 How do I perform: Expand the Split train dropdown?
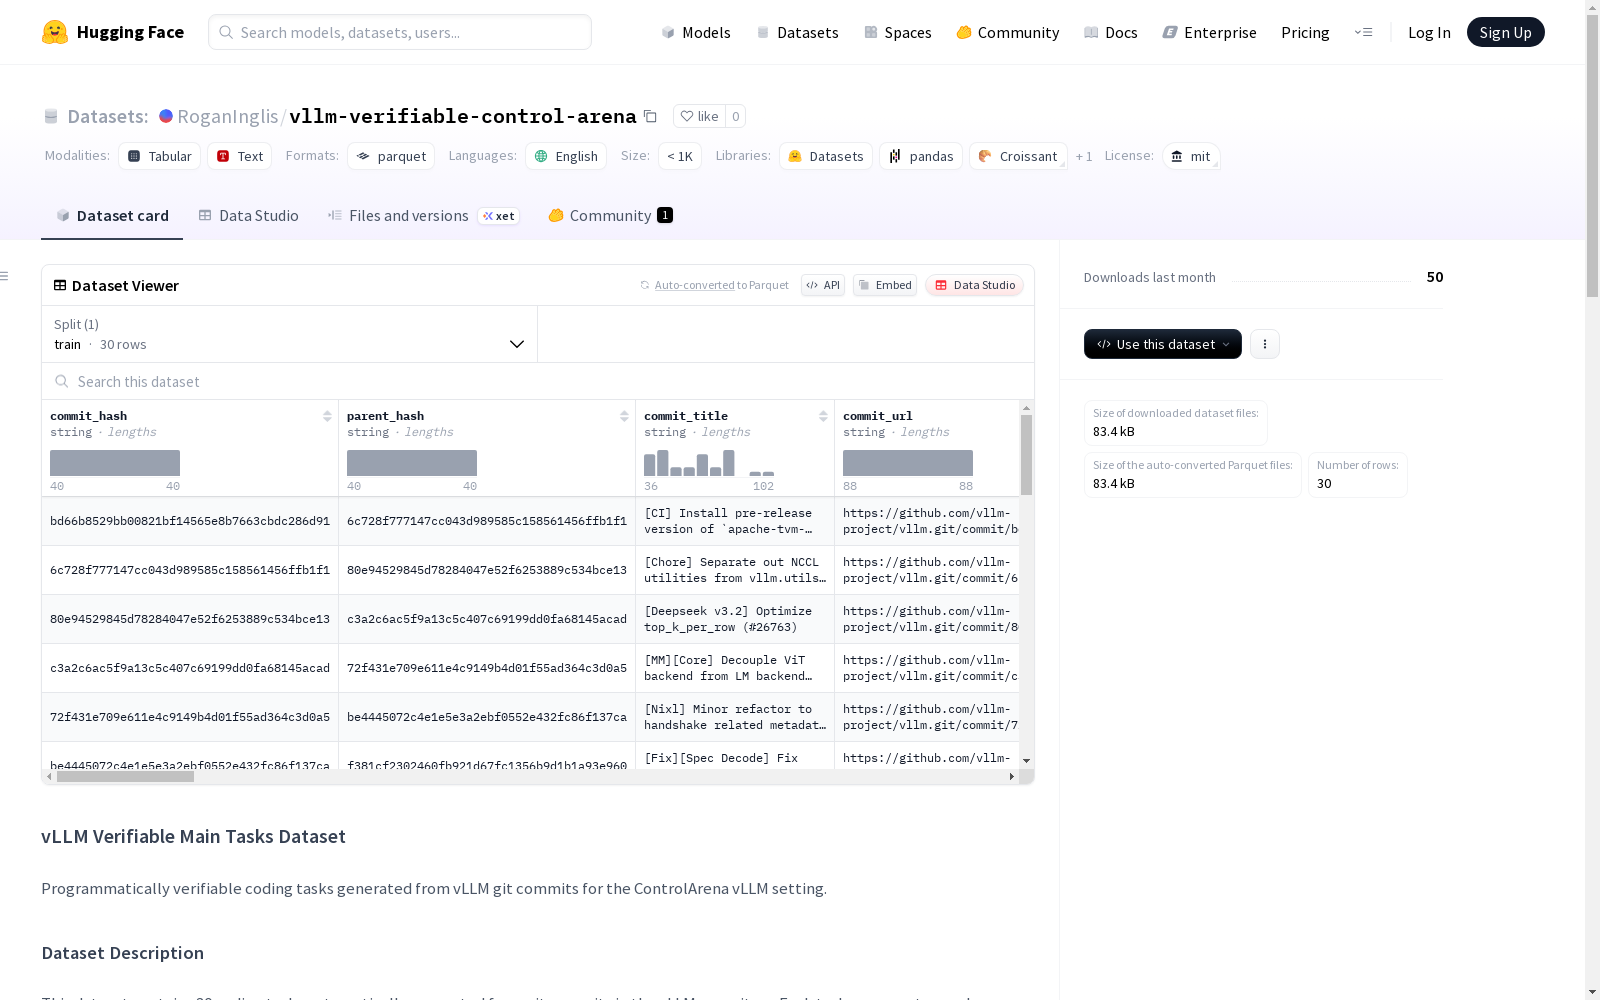290,334
